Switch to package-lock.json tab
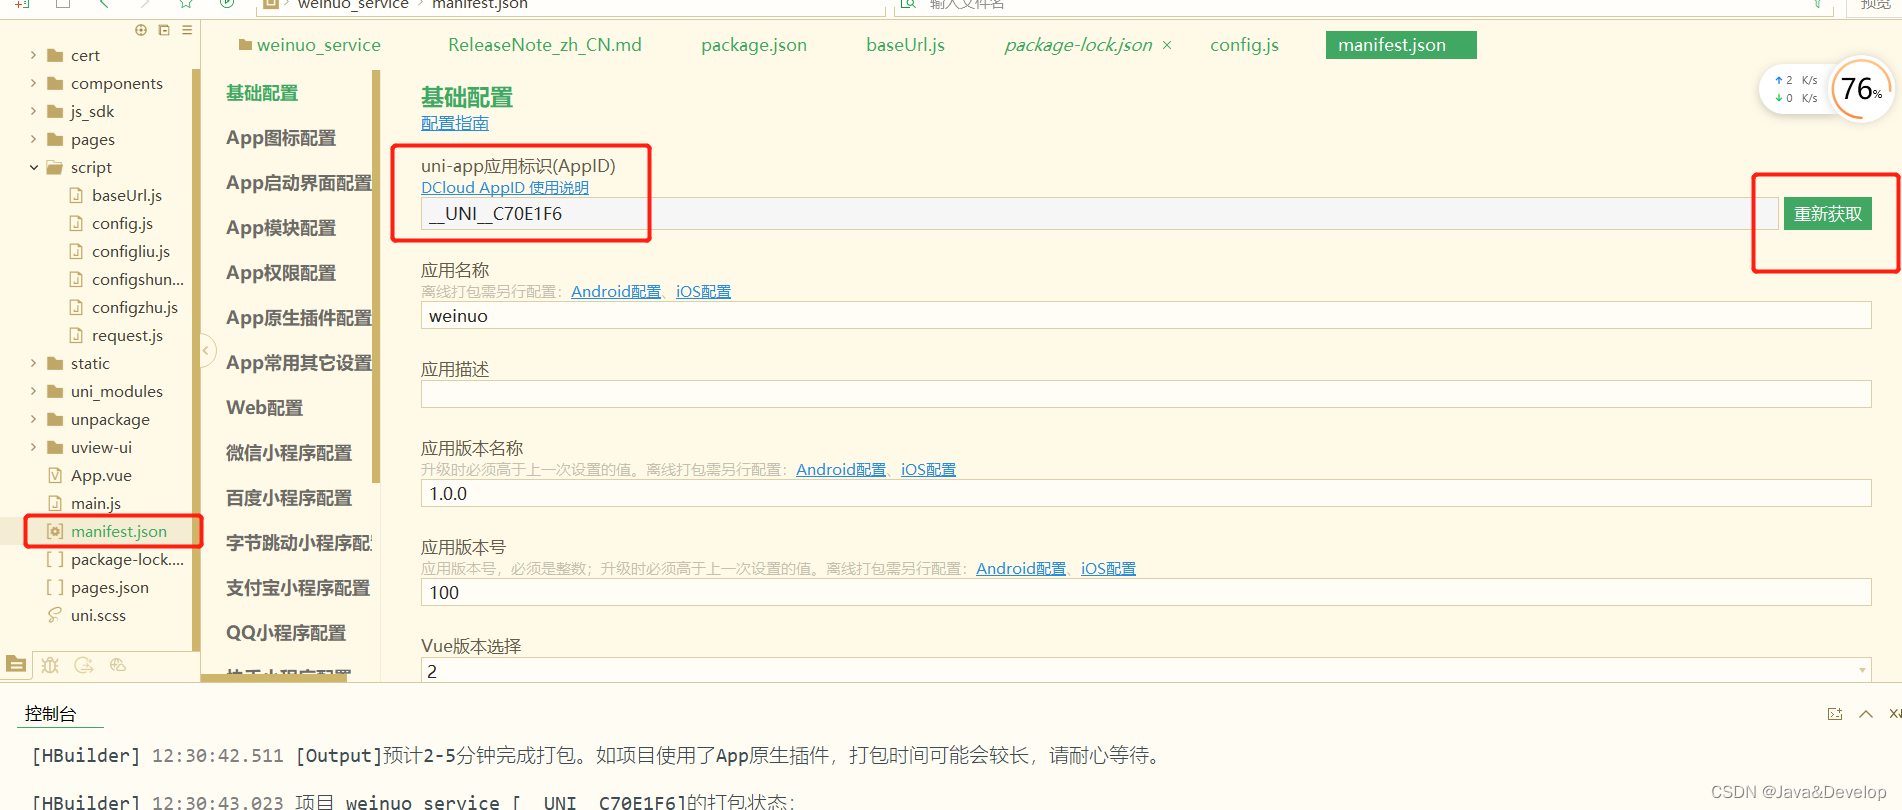The height and width of the screenshot is (810, 1902). [x=1078, y=45]
